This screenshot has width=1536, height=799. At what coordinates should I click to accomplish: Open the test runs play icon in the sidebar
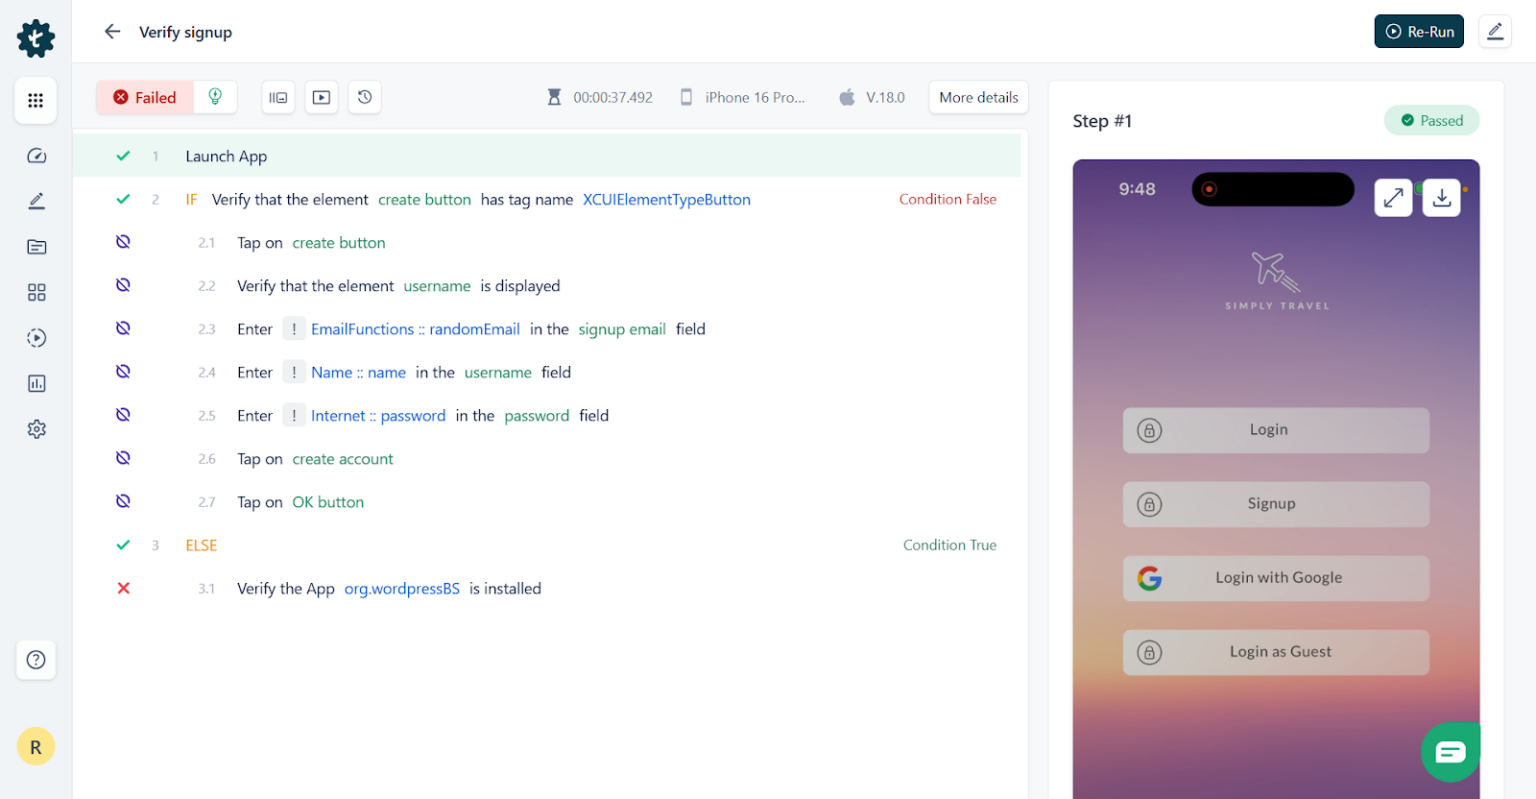point(36,337)
